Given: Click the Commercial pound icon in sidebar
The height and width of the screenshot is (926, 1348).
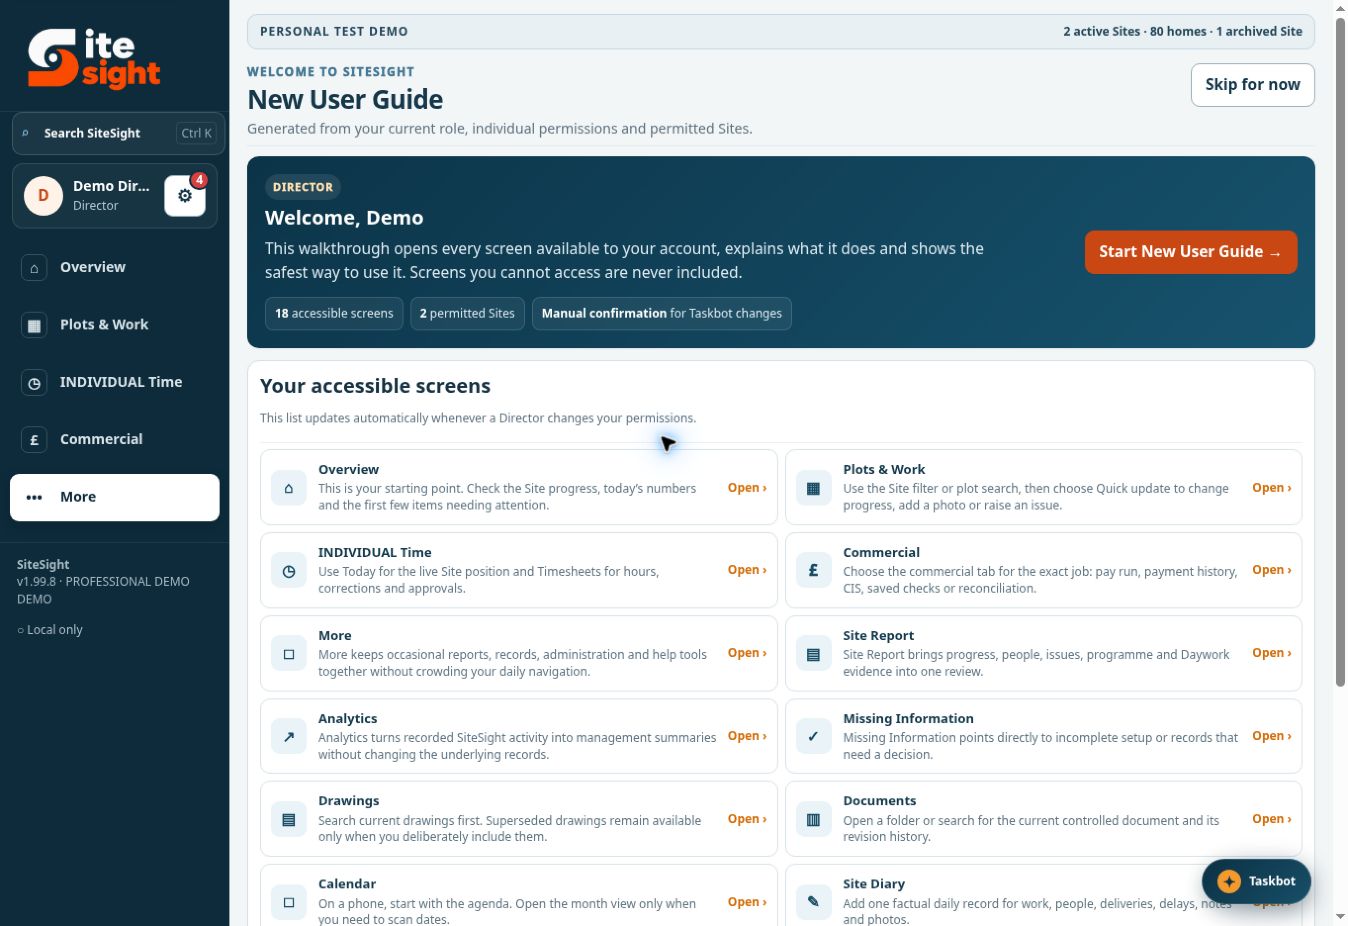Looking at the screenshot, I should (34, 439).
